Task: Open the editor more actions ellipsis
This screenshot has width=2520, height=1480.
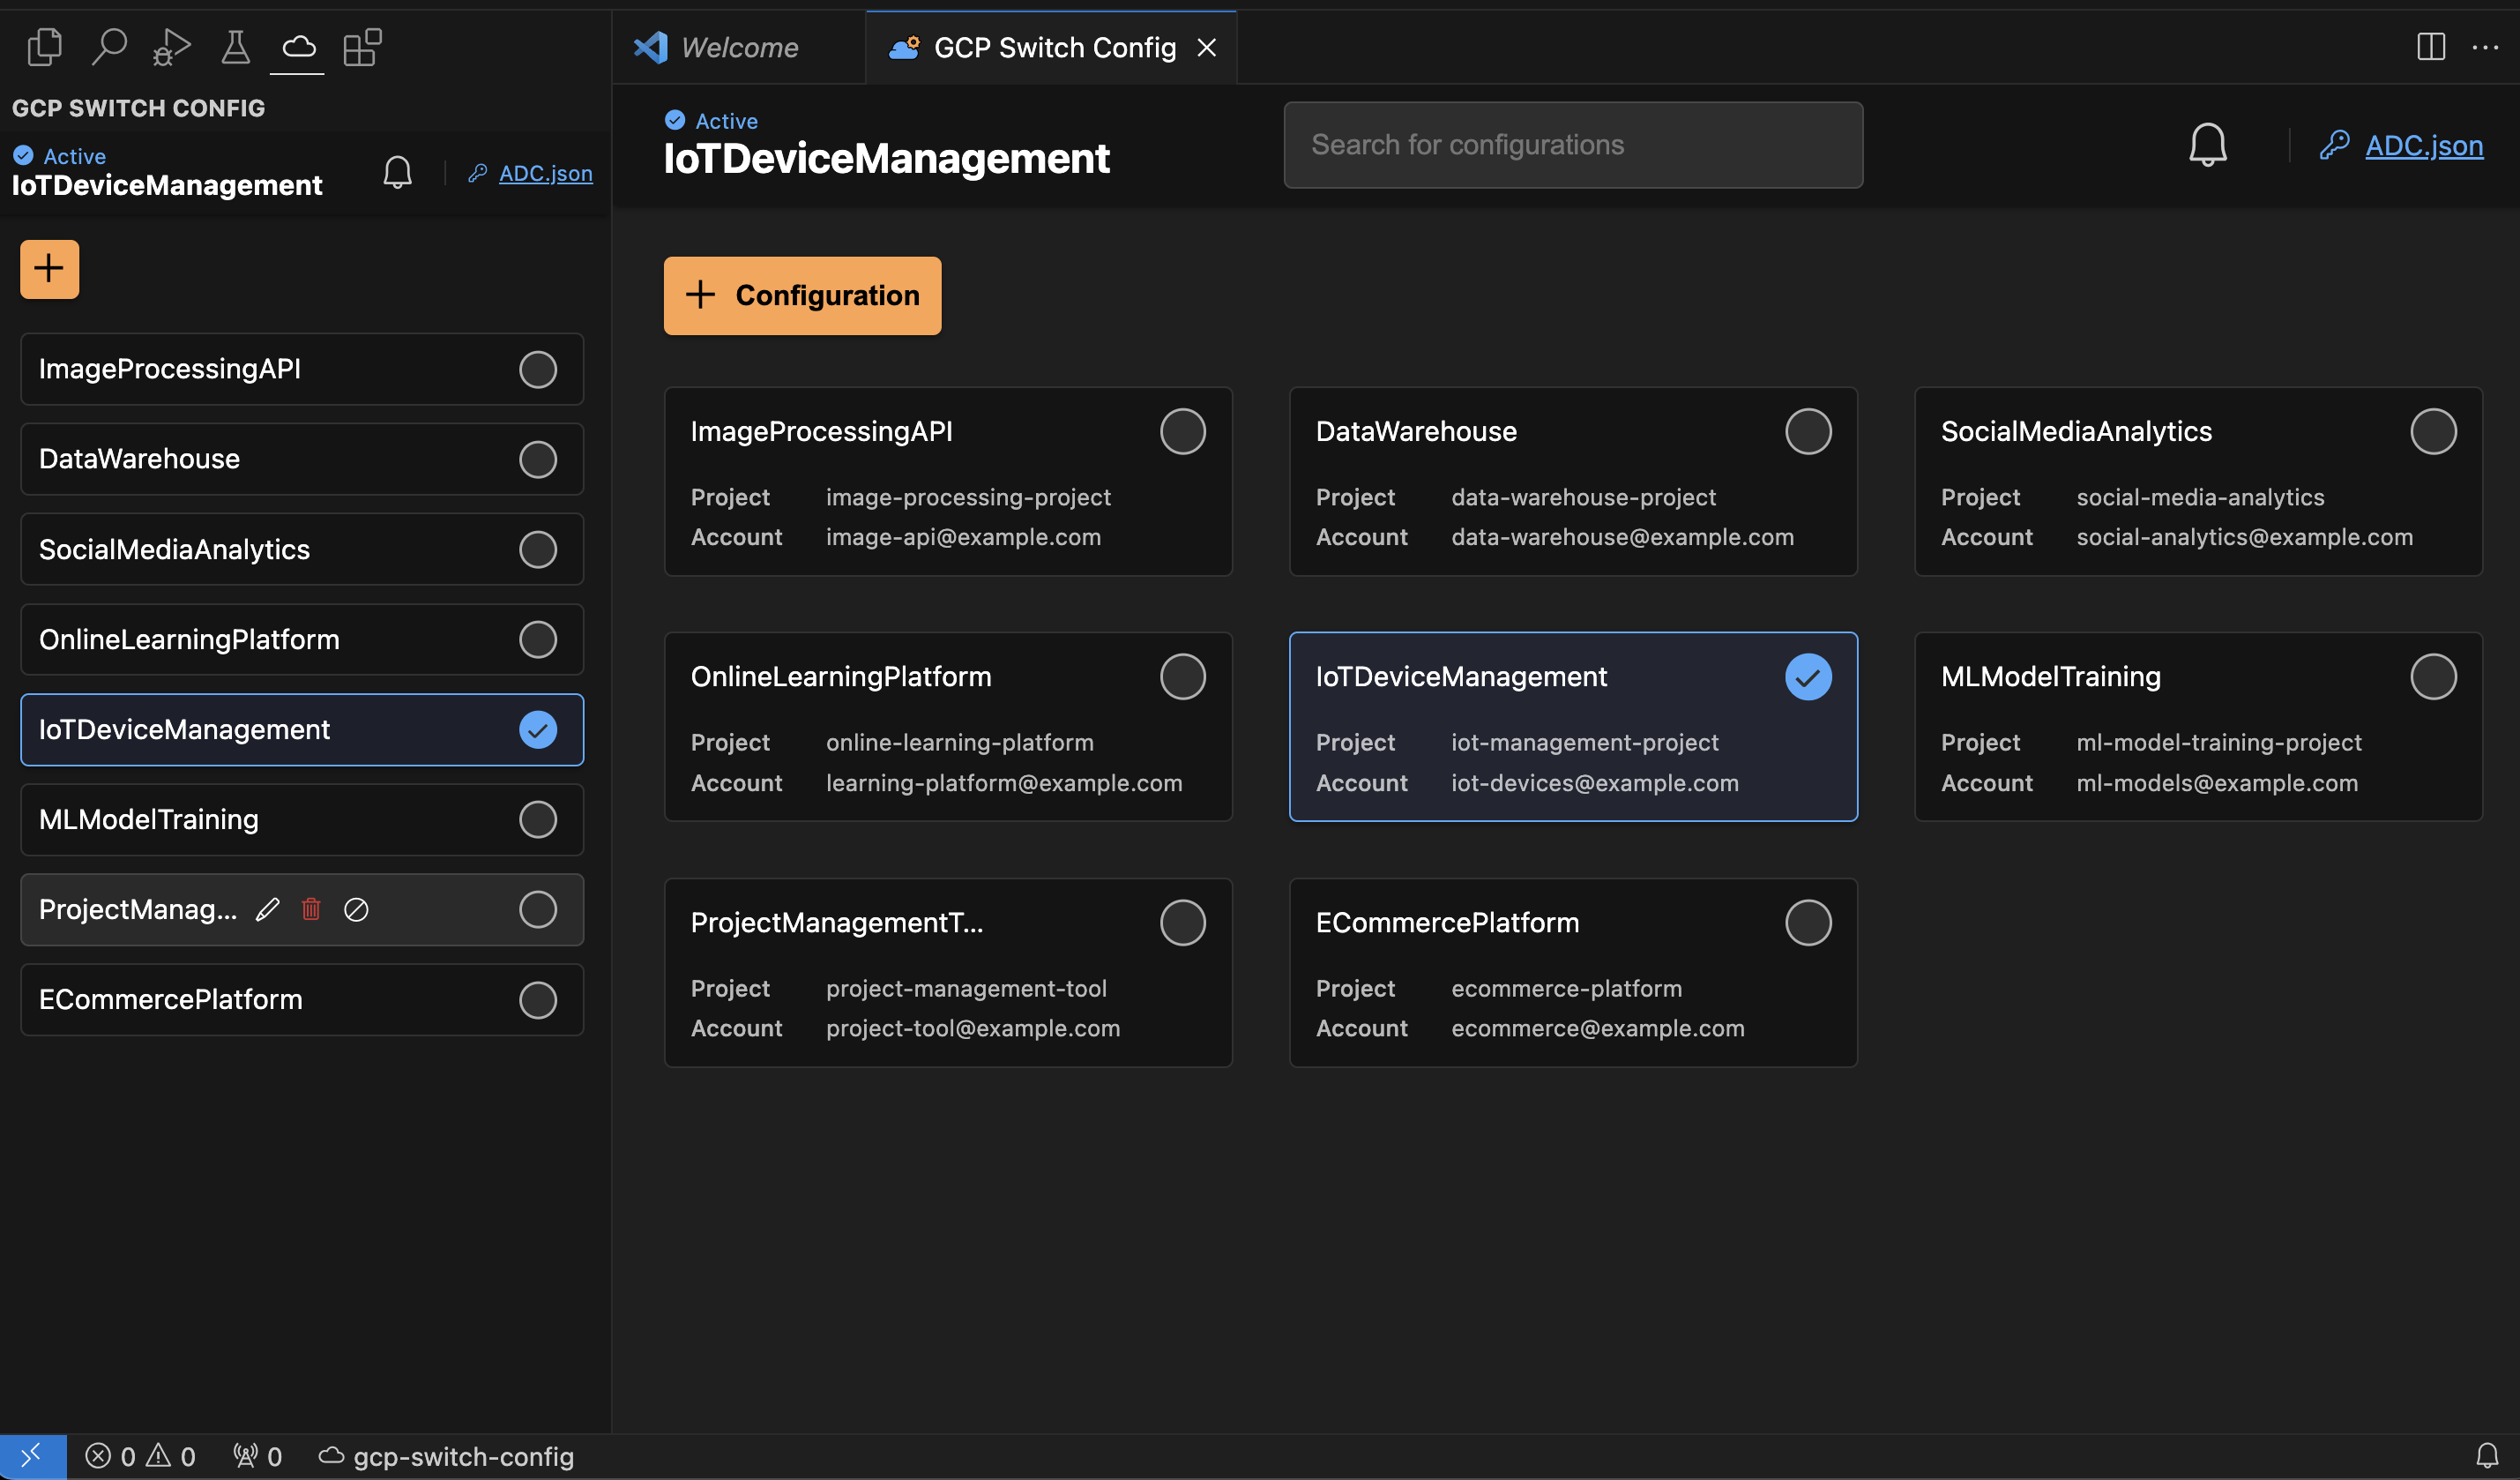Action: point(2486,47)
